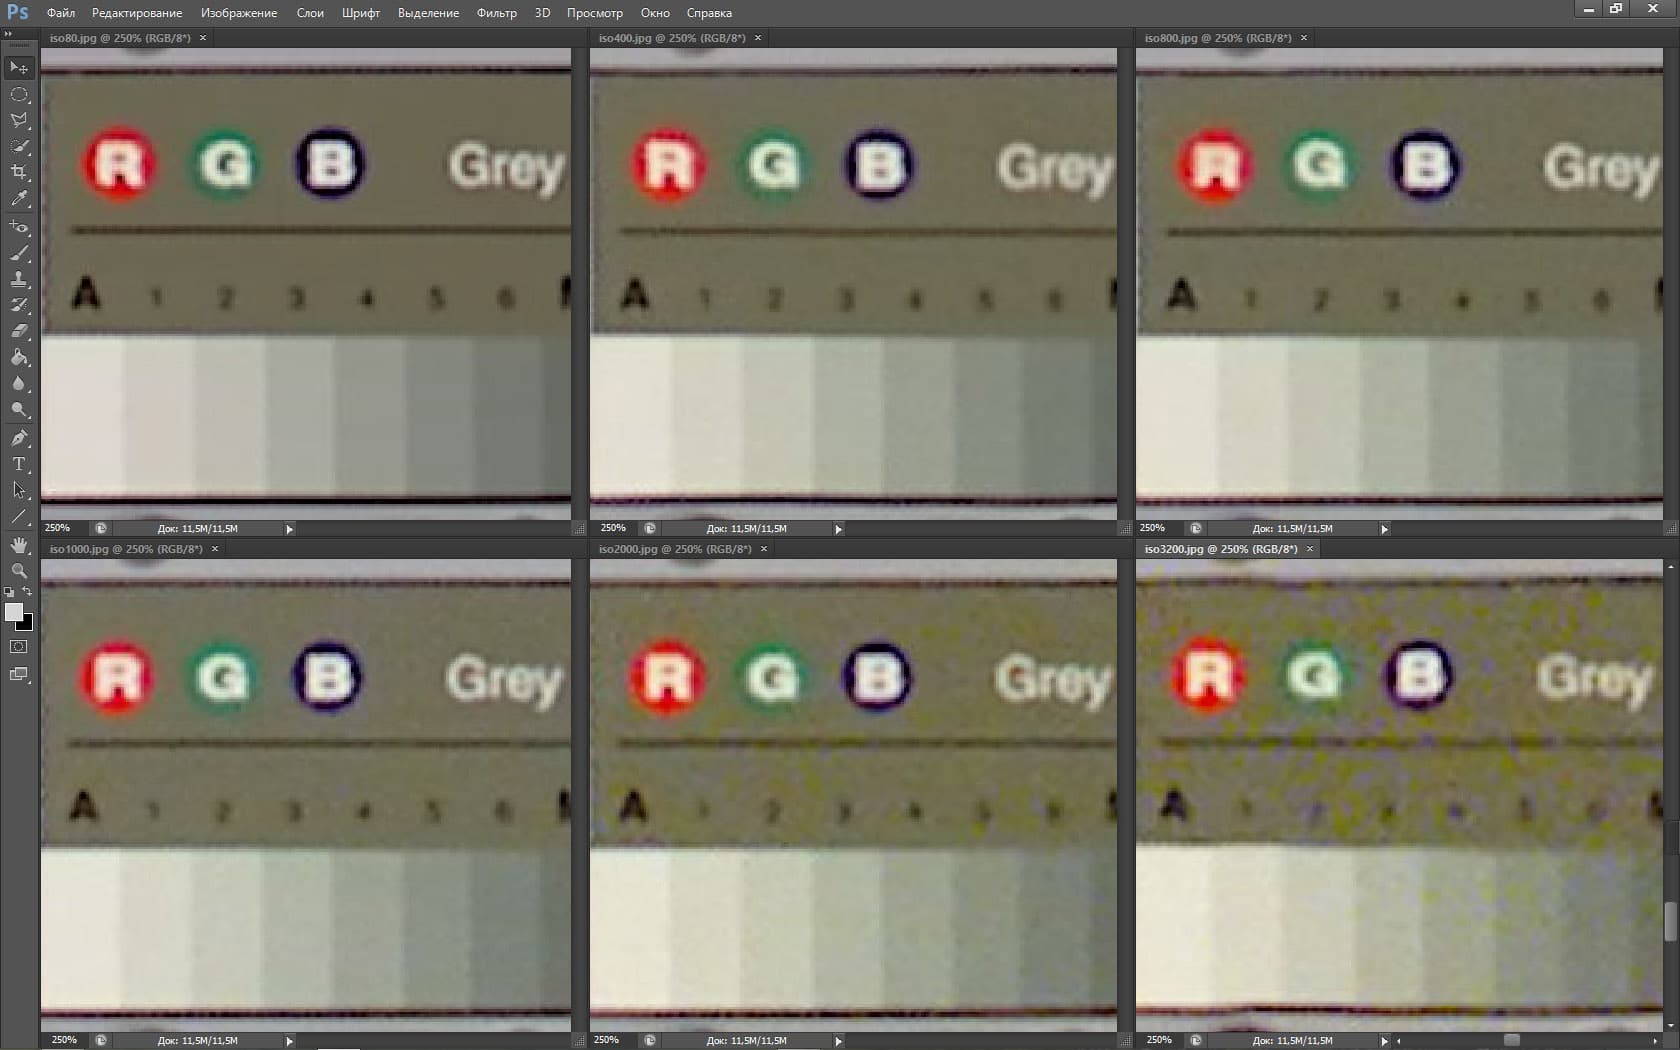Viewport: 1680px width, 1050px height.
Task: Select the Line tool
Action: (x=19, y=516)
